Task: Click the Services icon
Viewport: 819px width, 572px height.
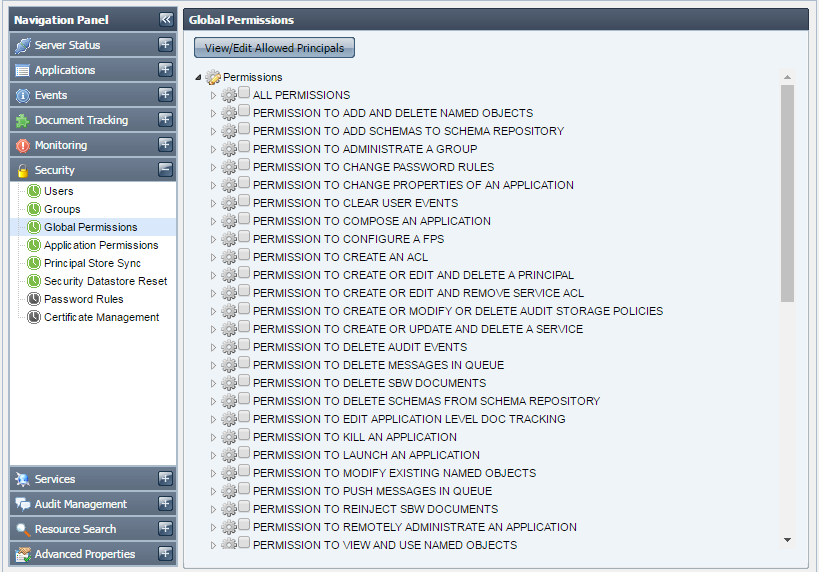Action: tap(22, 480)
